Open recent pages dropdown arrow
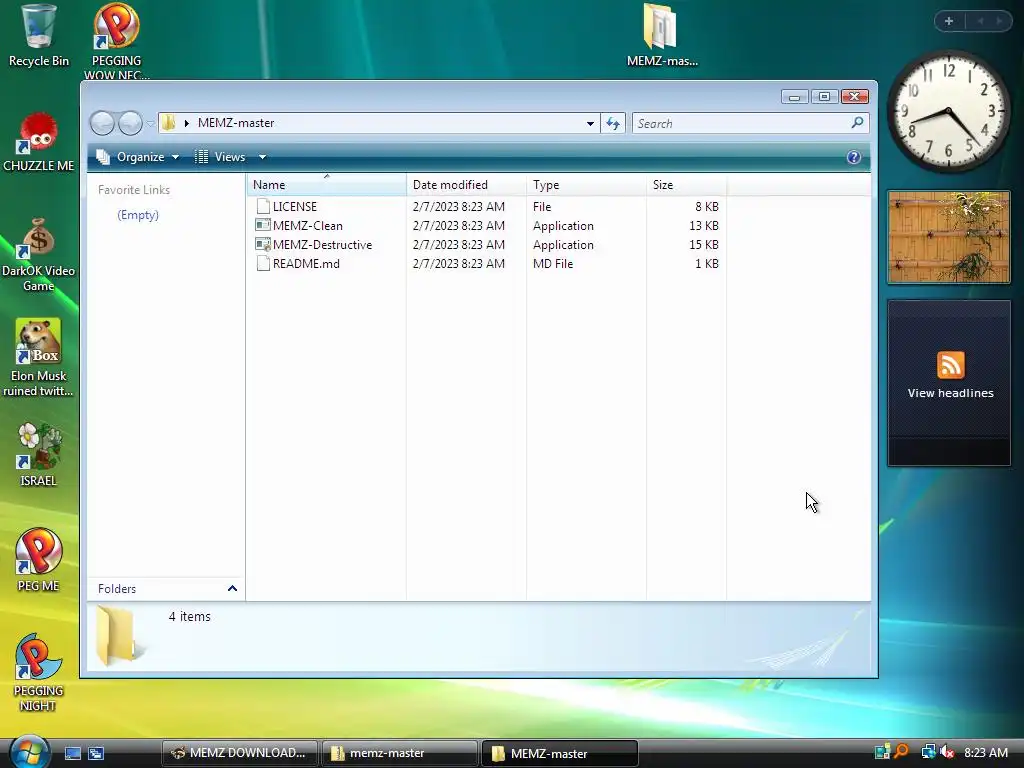This screenshot has height=768, width=1024. 151,123
